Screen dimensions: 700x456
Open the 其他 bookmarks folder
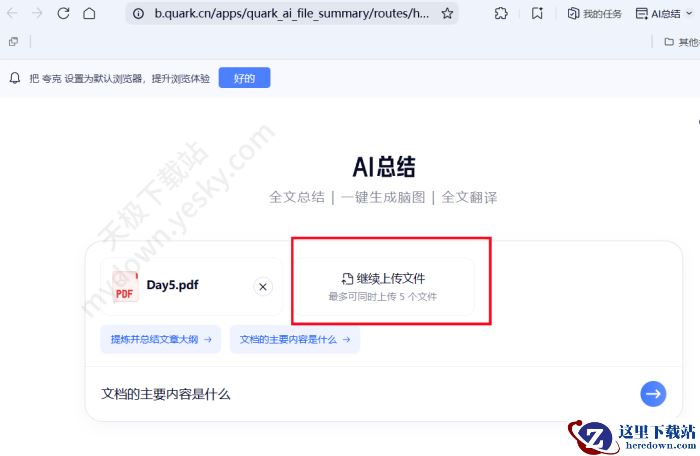click(682, 42)
